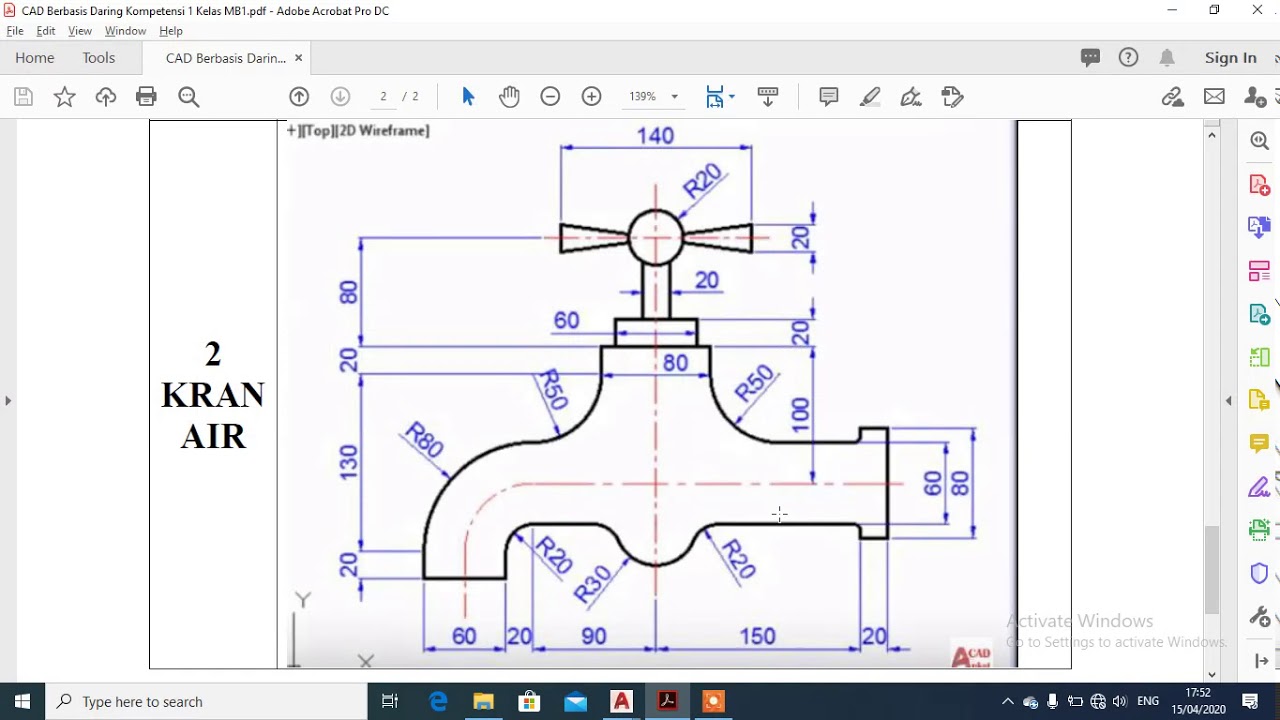Select the highlight text pen tool
The height and width of the screenshot is (720, 1280).
(870, 97)
